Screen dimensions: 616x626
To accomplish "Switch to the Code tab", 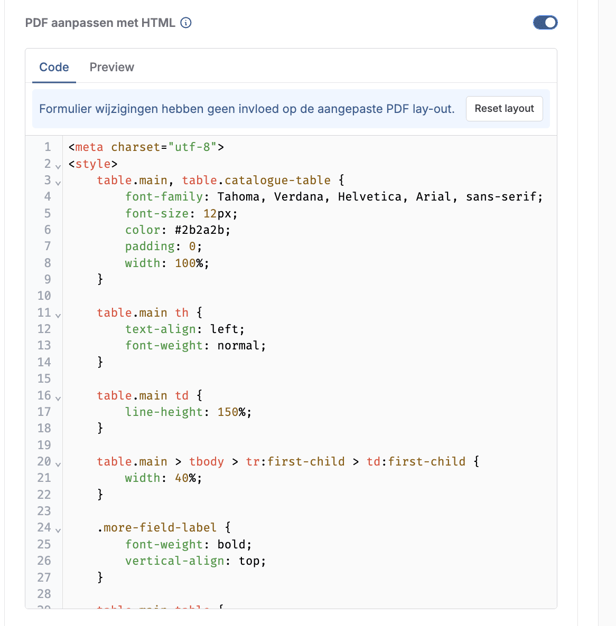I will click(54, 67).
